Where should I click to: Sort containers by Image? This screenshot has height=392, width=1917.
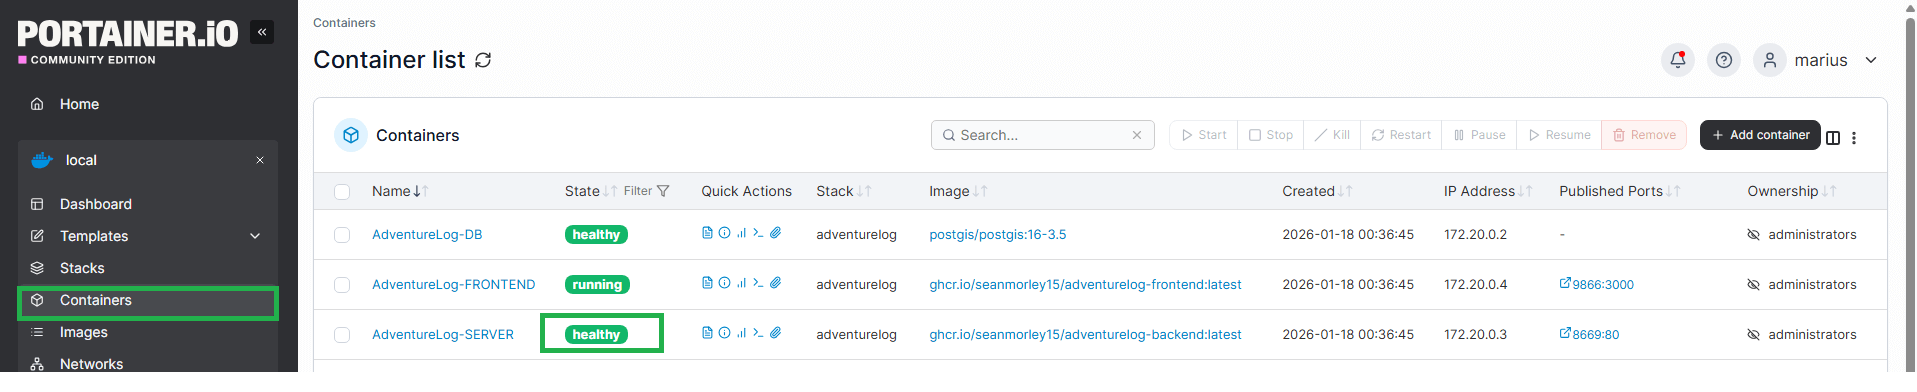958,191
